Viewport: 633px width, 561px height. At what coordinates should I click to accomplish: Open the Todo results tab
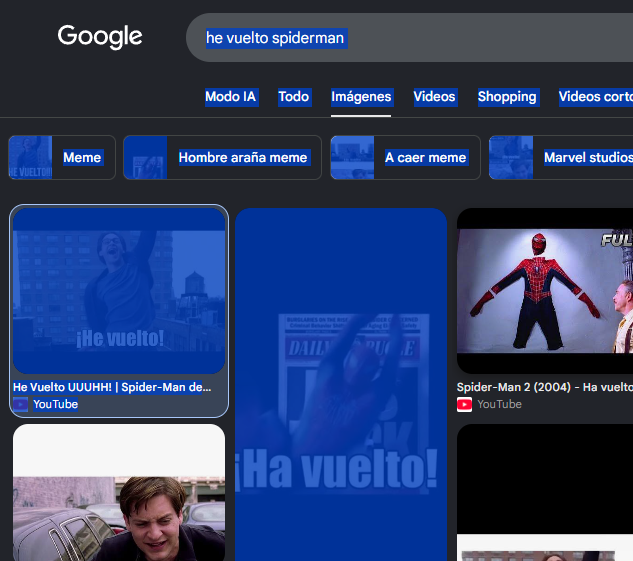(293, 97)
